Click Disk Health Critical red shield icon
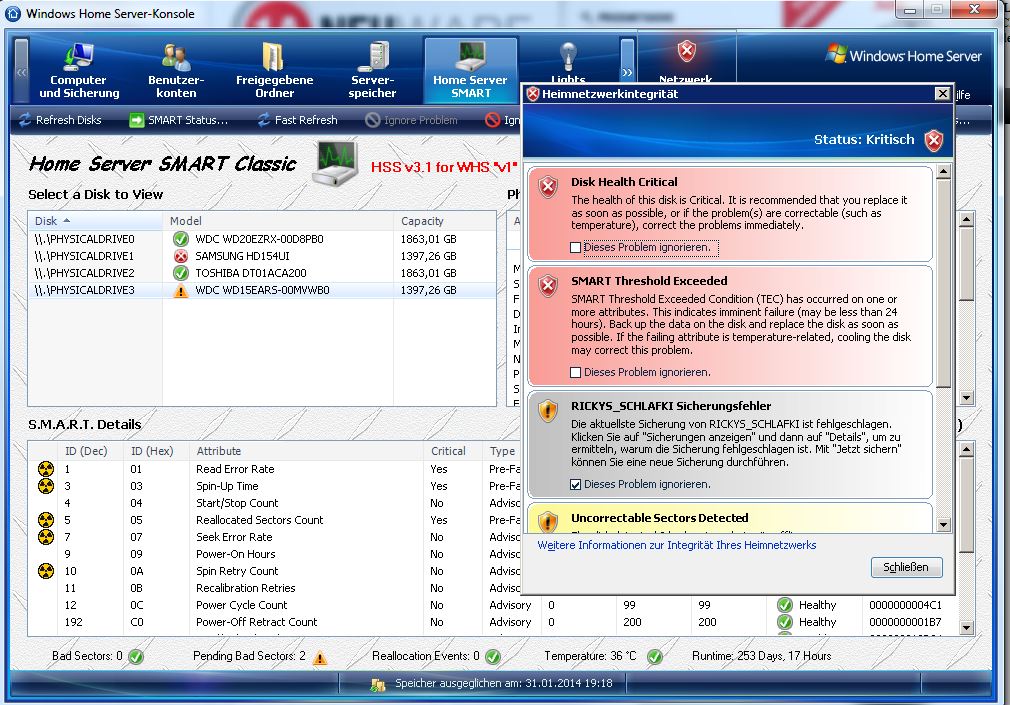This screenshot has height=705, width=1010. tap(548, 188)
